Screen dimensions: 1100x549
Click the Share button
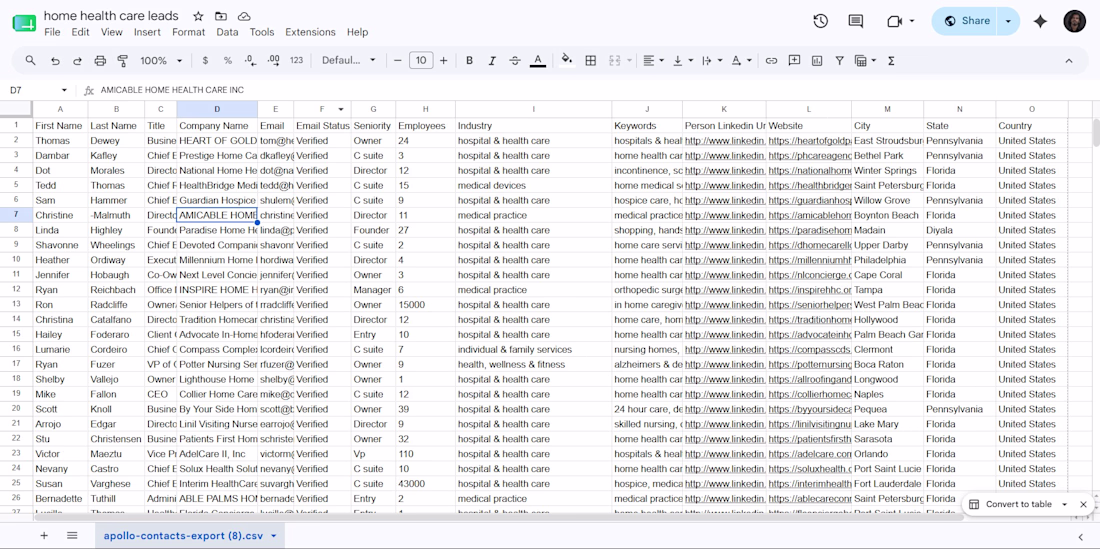[x=966, y=21]
